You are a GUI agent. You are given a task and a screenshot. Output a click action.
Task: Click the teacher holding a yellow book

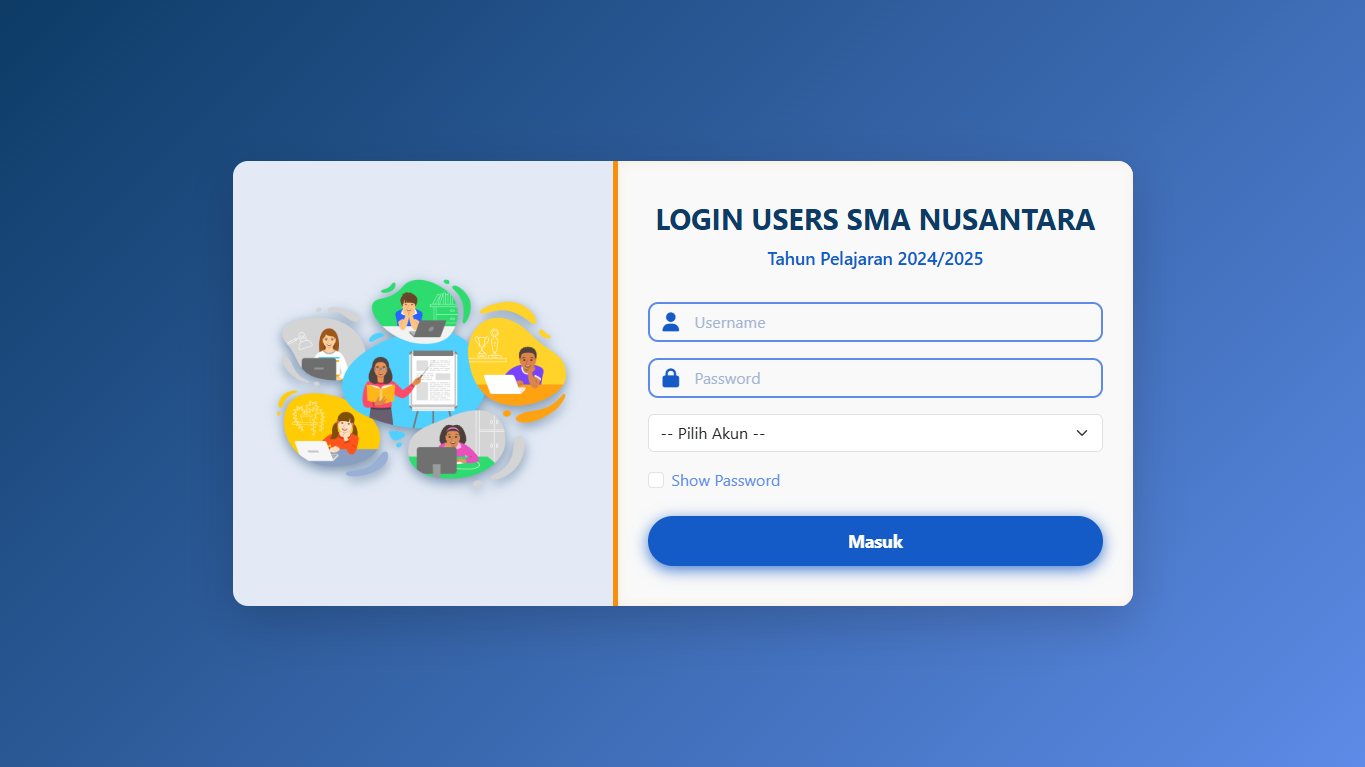coord(381,388)
